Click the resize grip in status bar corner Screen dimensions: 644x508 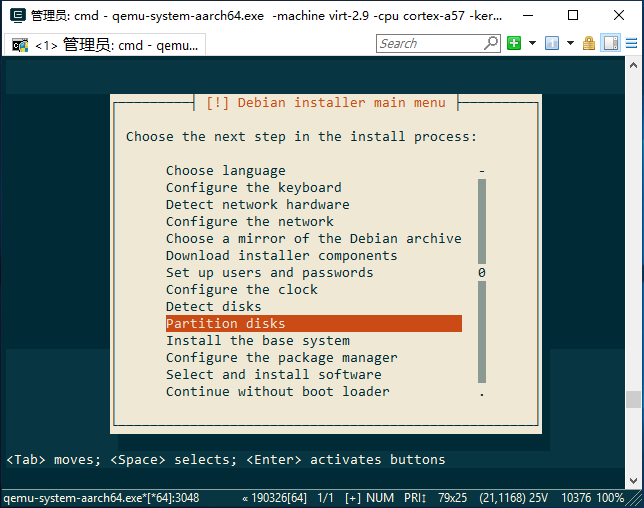click(635, 499)
